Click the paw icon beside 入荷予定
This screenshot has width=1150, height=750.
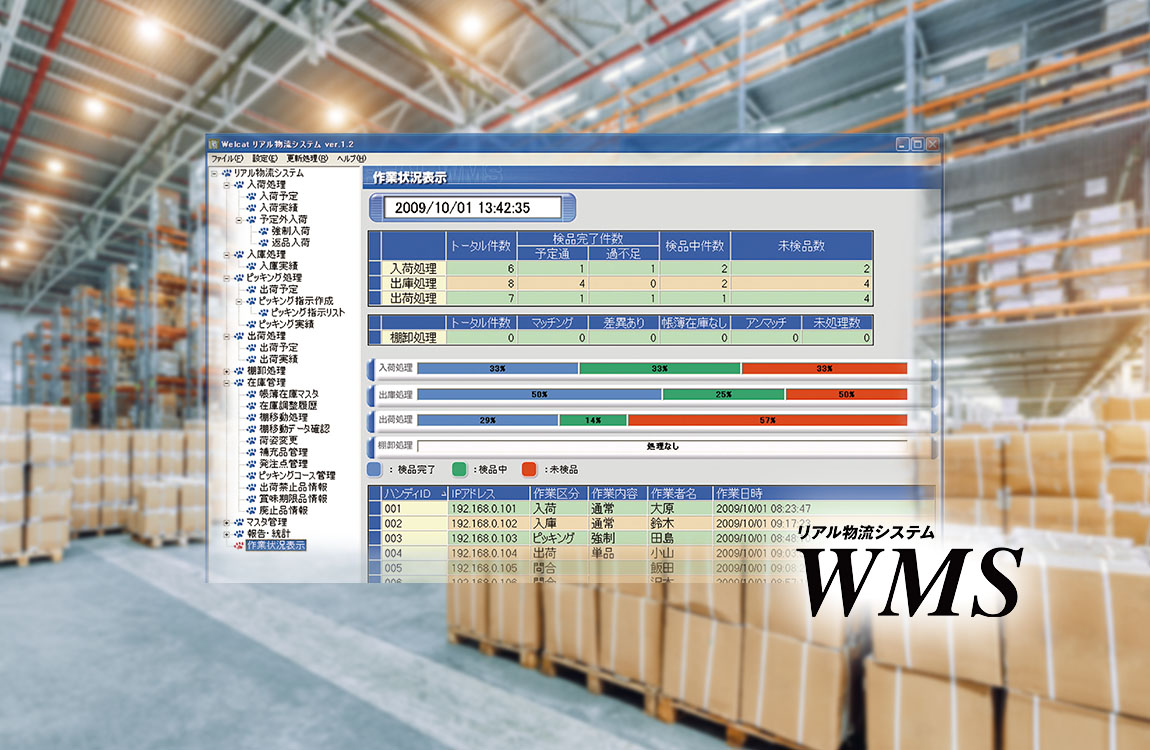tap(252, 196)
